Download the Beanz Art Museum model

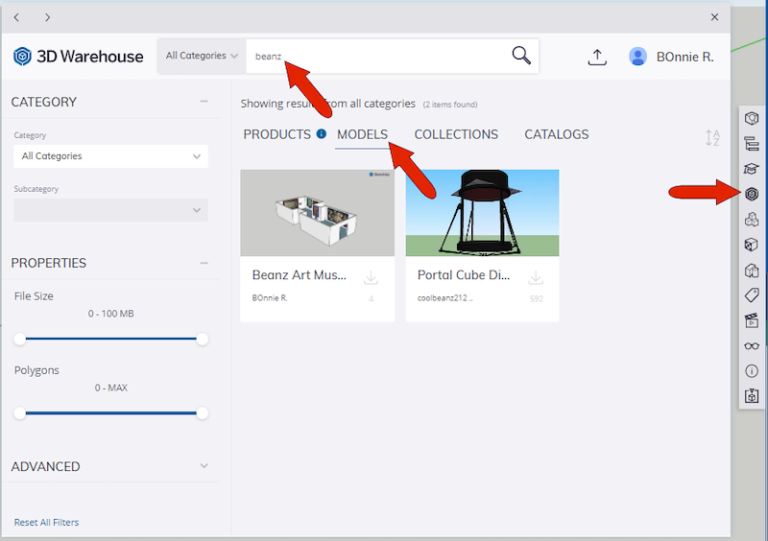click(371, 277)
